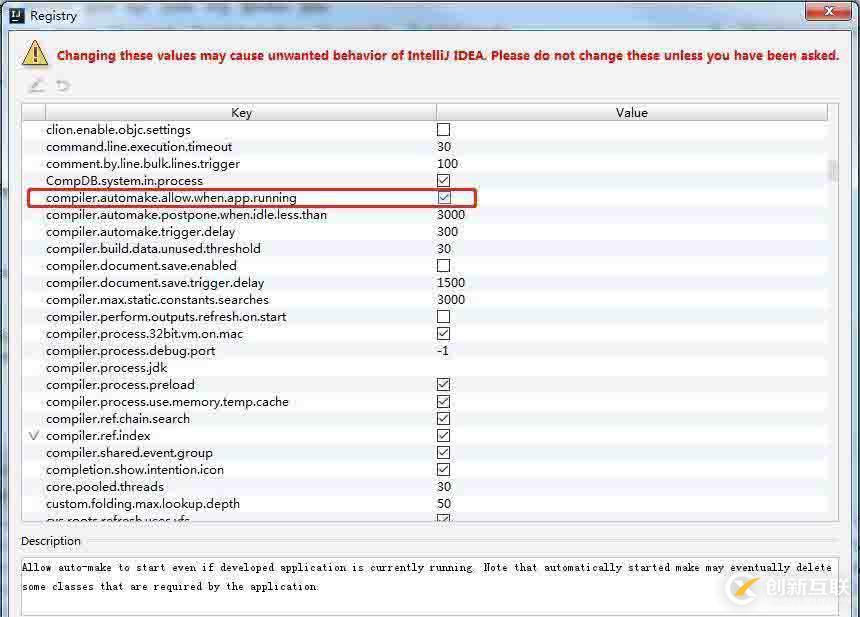This screenshot has width=860, height=617.
Task: Click value 3000 of compiler.automake.postpone.when.idle.less.than
Action: click(451, 214)
